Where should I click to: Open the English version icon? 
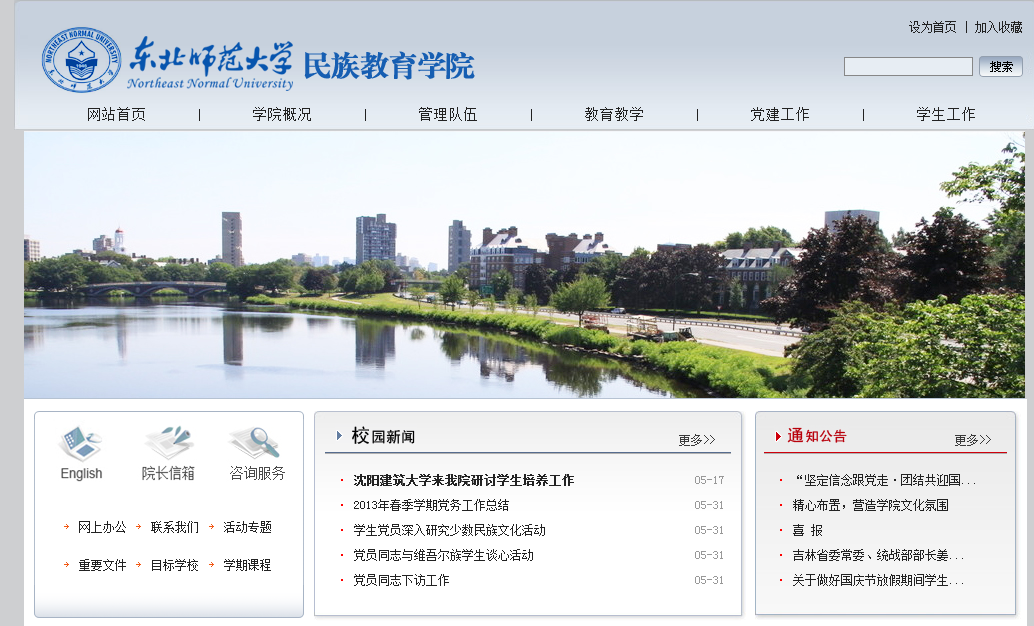[81, 443]
